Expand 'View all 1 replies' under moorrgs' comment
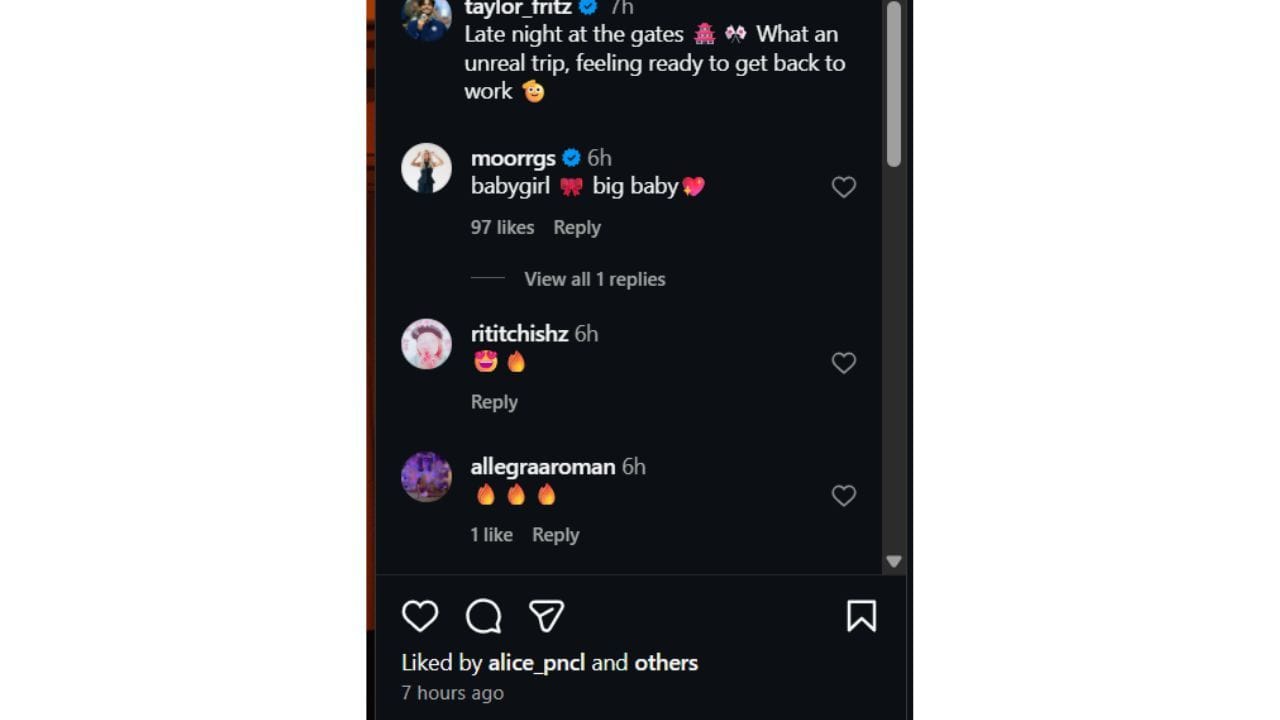The height and width of the screenshot is (720, 1280). click(594, 279)
